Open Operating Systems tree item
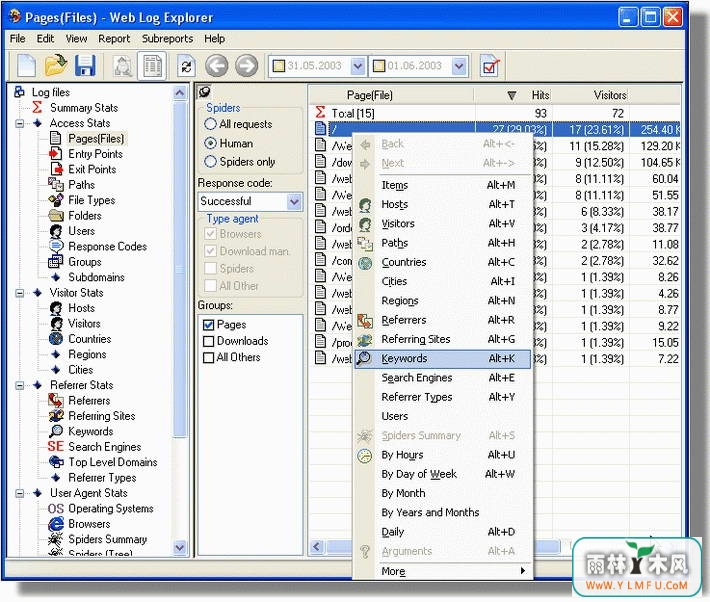The image size is (710, 602). (110, 508)
